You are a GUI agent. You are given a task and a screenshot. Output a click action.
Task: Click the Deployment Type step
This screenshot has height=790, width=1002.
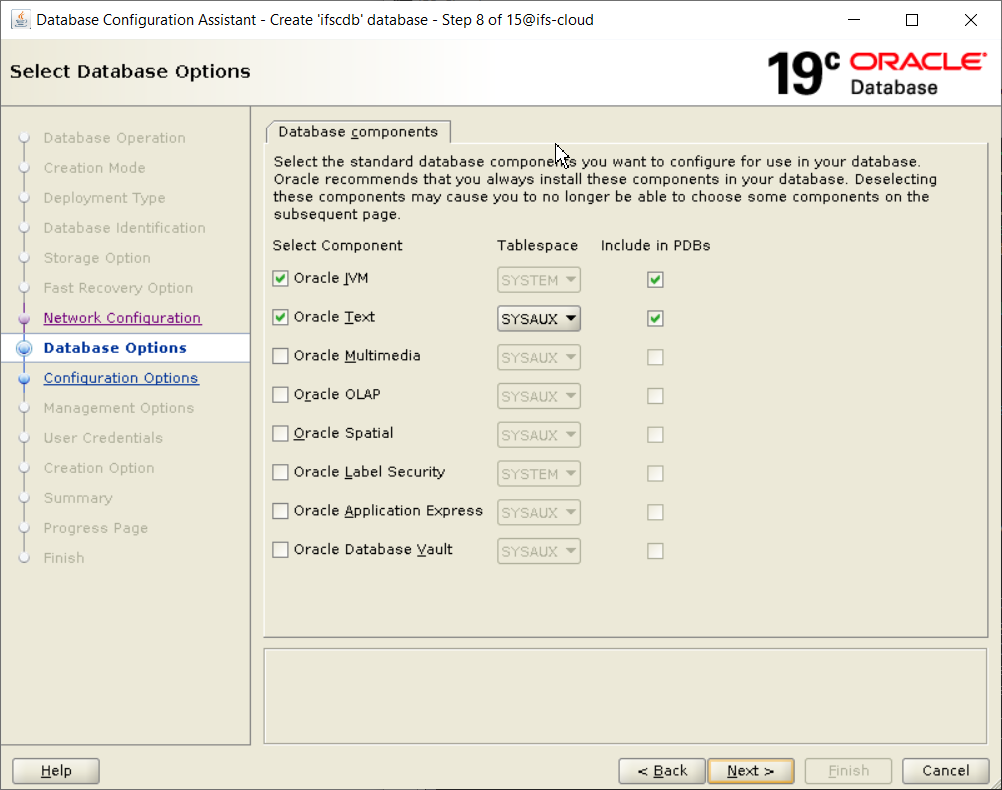tap(104, 198)
